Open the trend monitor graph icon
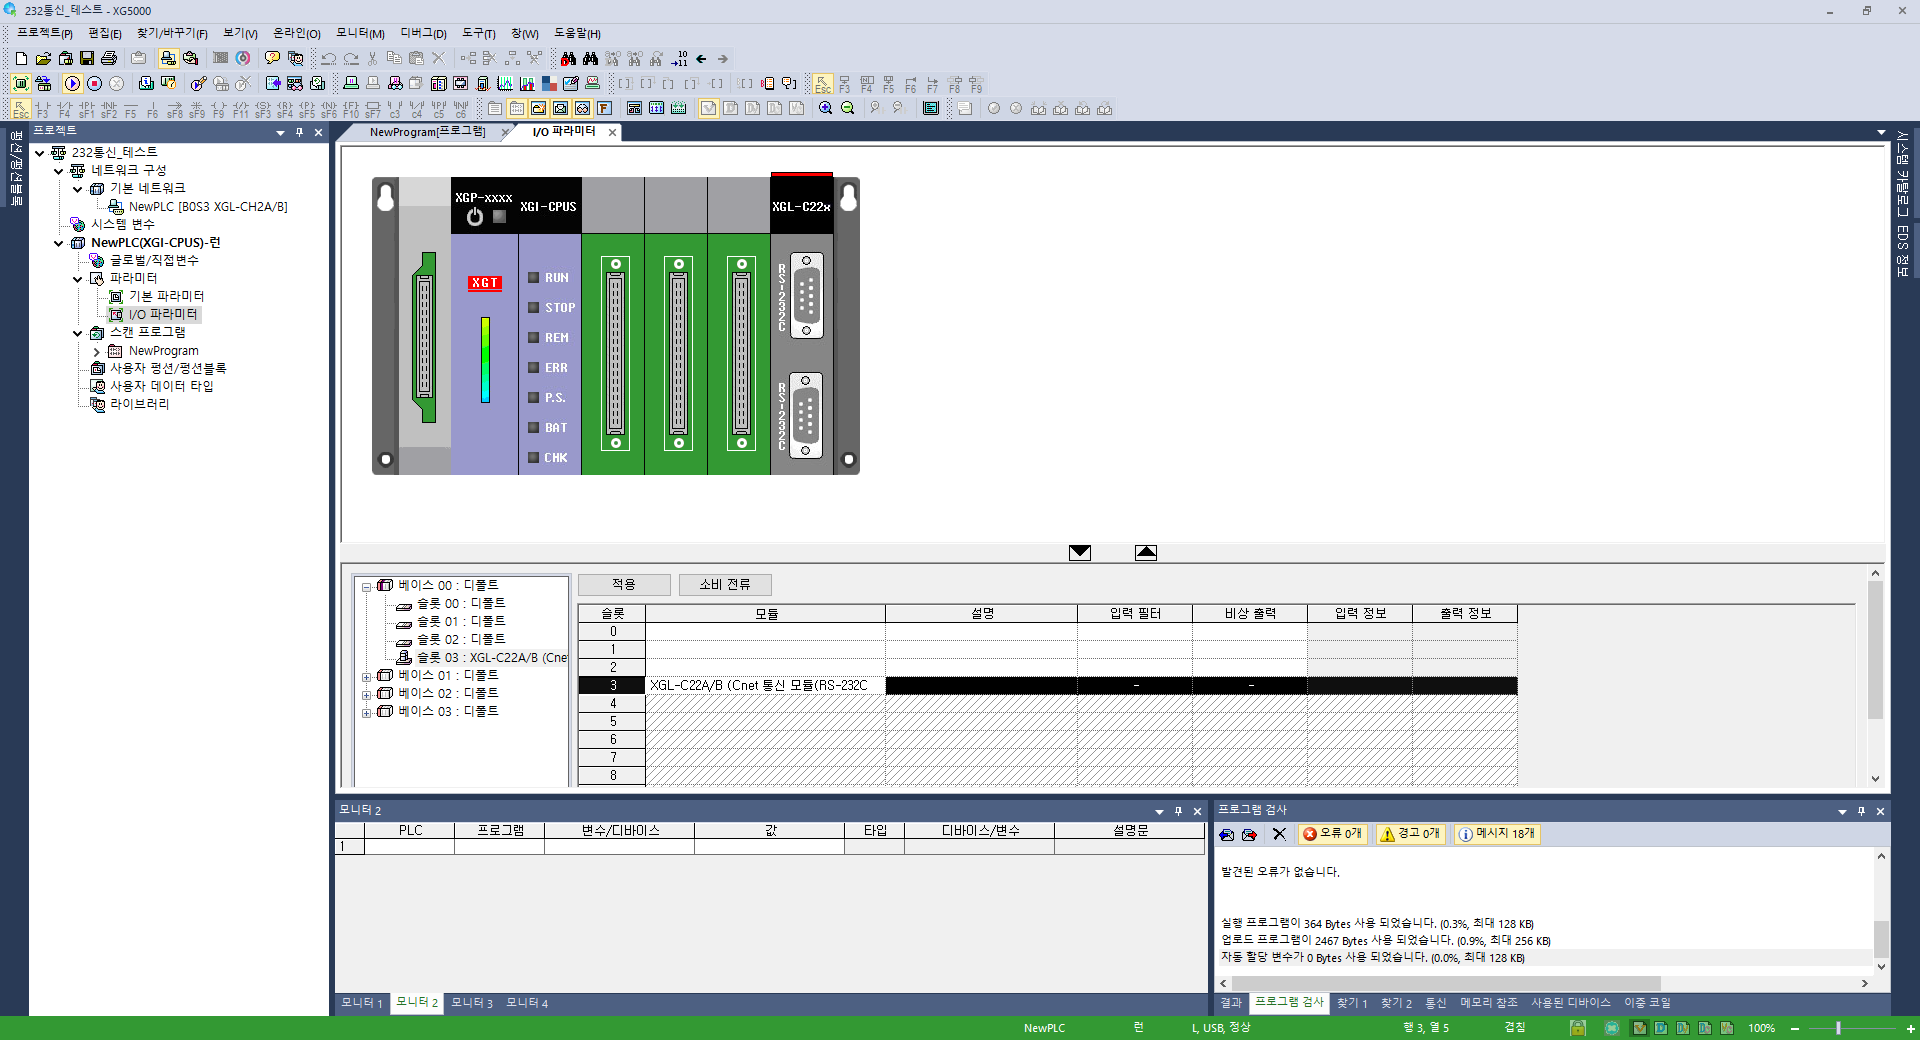This screenshot has width=1920, height=1040. (505, 84)
